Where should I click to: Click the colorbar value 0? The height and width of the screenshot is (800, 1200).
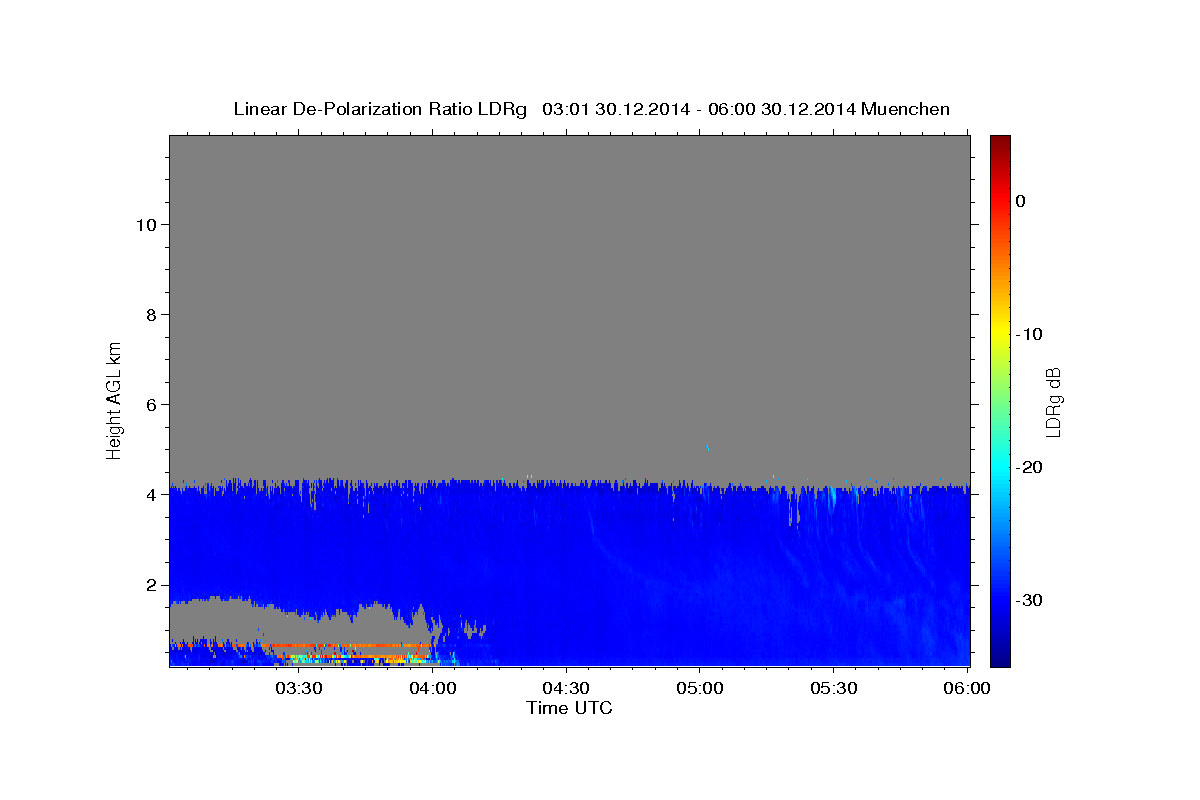pos(1021,201)
